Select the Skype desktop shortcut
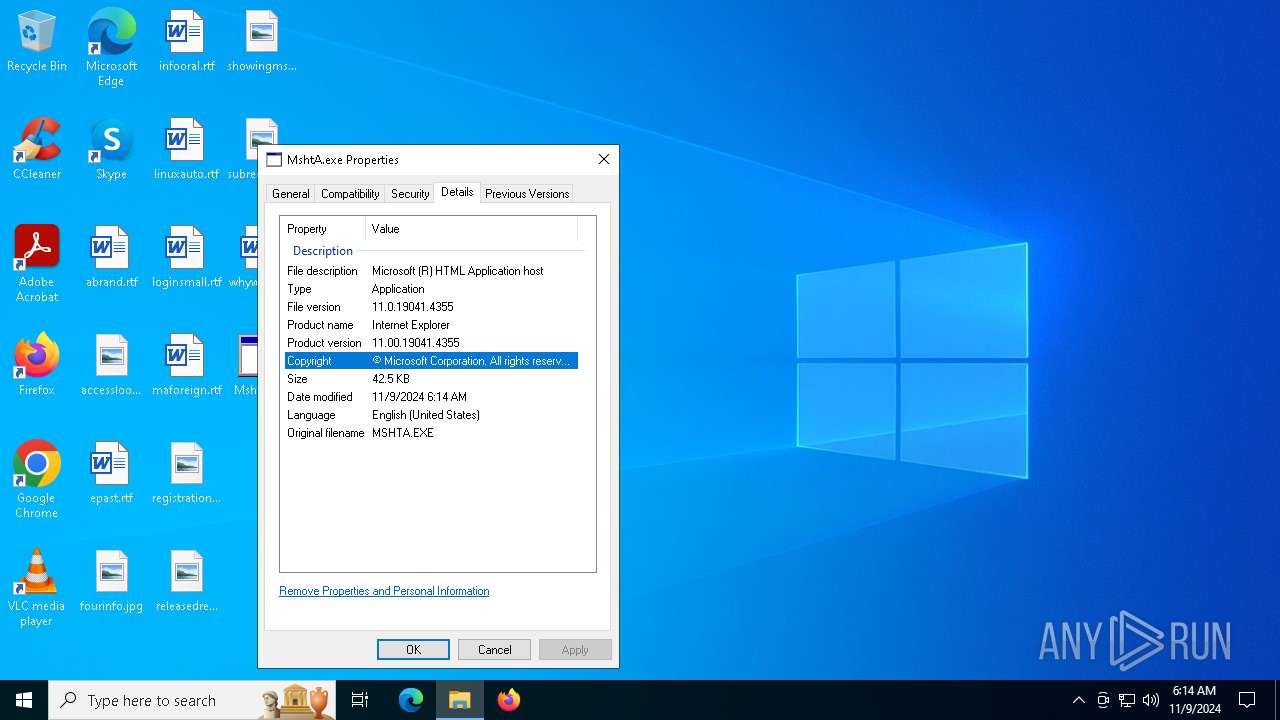 [111, 150]
